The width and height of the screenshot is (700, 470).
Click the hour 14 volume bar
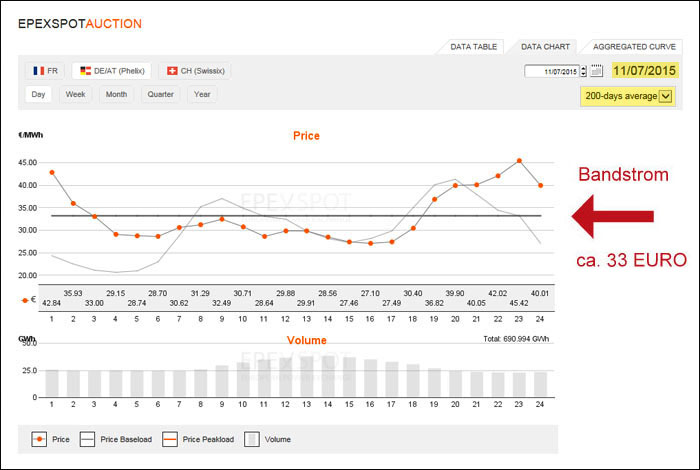pos(328,376)
